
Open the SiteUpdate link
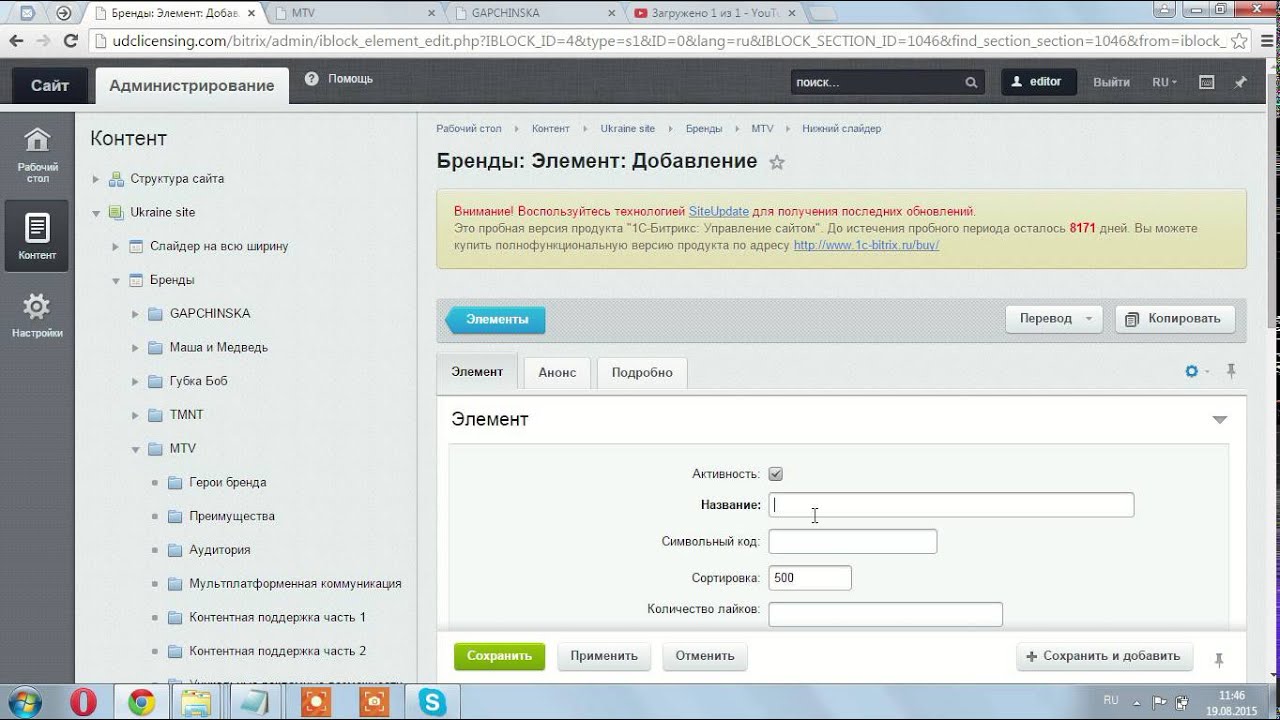click(x=719, y=211)
